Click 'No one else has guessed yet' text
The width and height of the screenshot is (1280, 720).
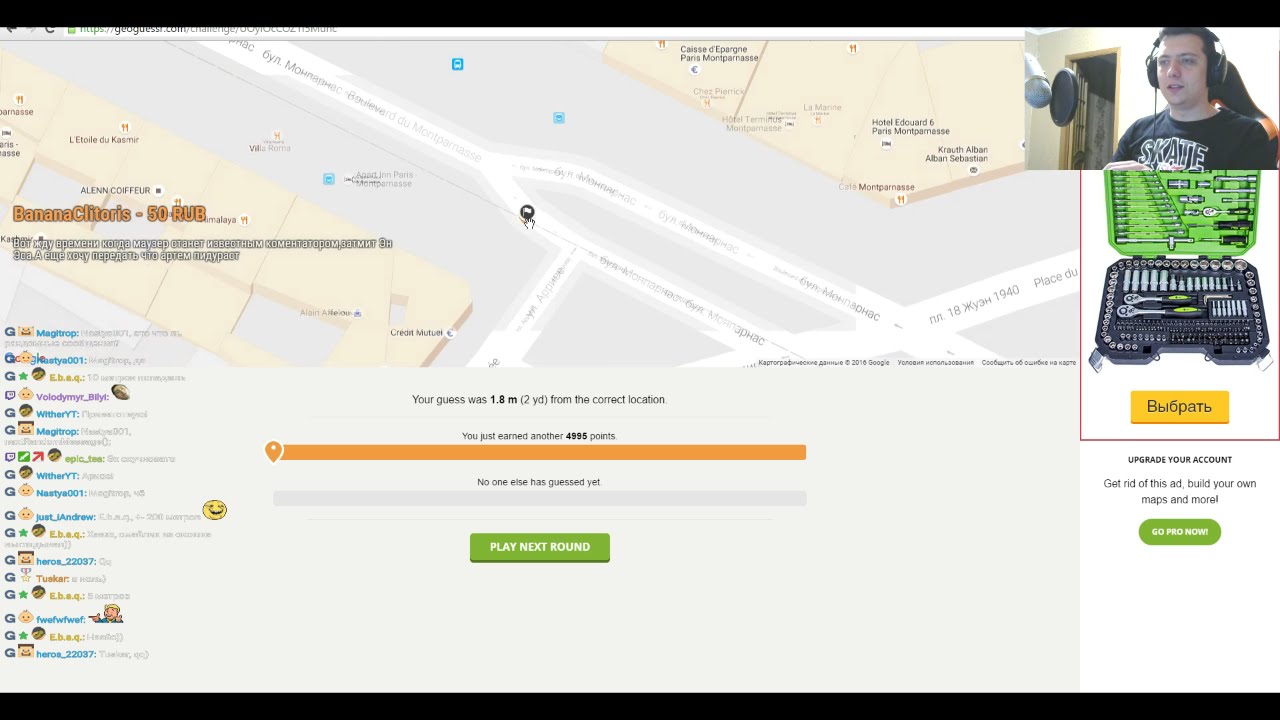(x=539, y=482)
